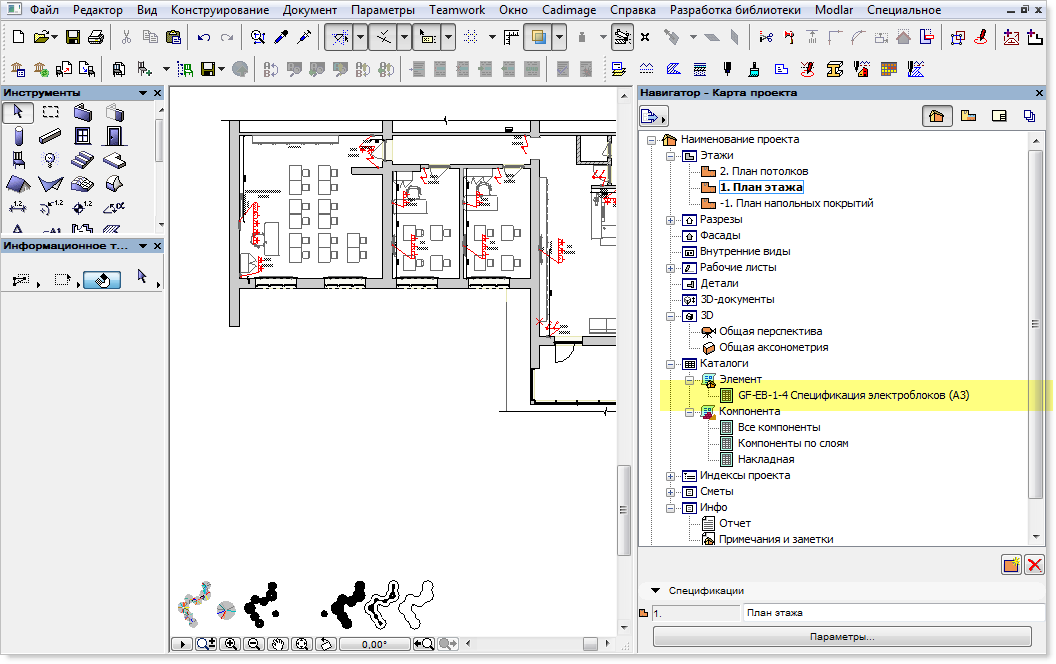Open the Инструменты panel dropdown arrow
Viewport: 1056px width, 664px height.
coord(143,93)
